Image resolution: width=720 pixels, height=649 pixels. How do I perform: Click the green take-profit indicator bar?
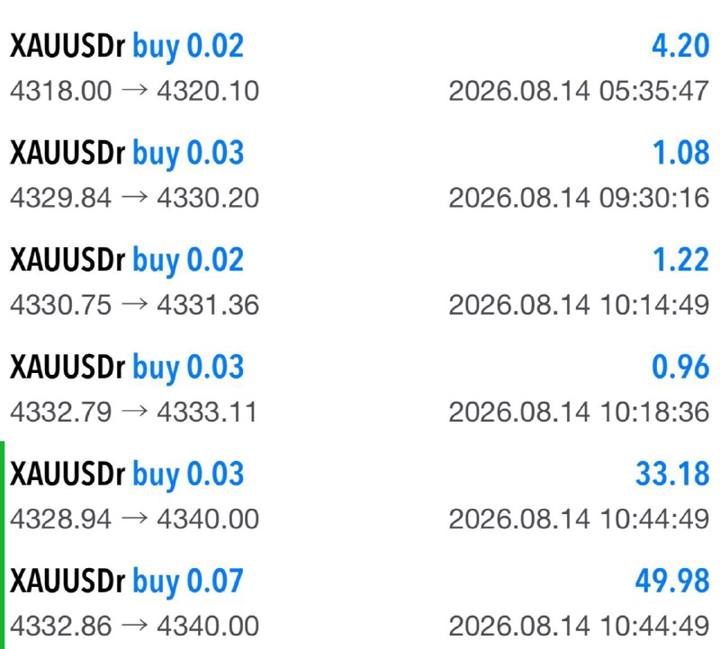pyautogui.click(x=2, y=545)
